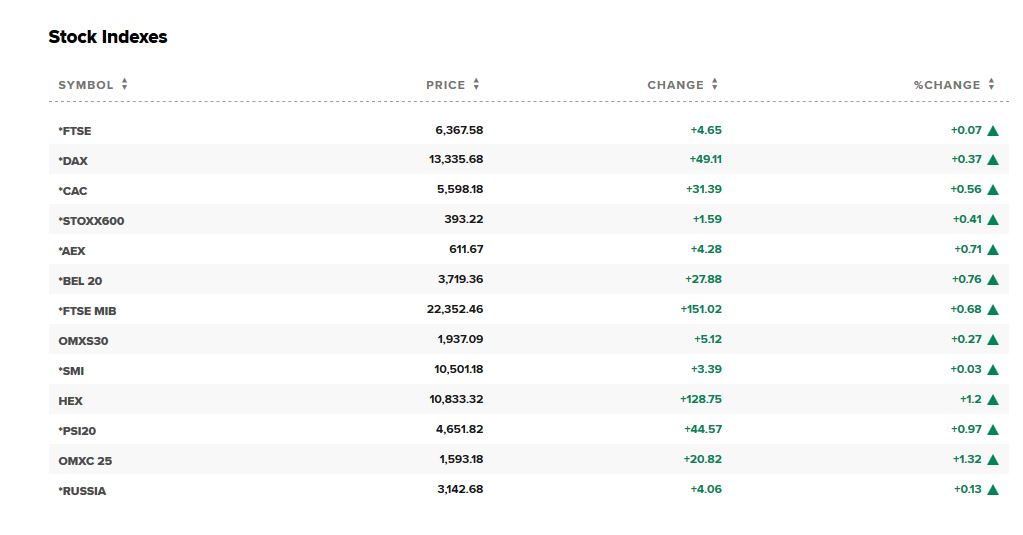Screen dimensions: 1023x535
Task: Sort table by the SYMBOL column arrows
Action: [124, 84]
